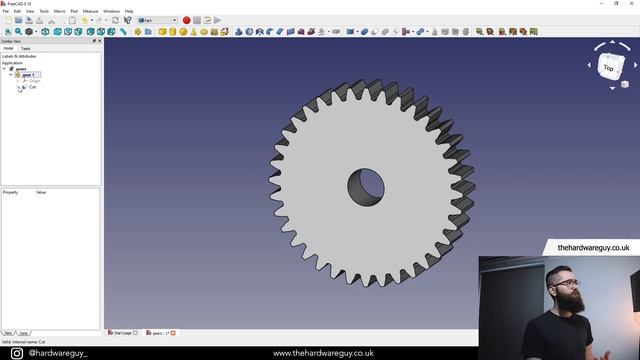Screen dimensions: 640x360
Task: Click the New document icon
Action: 8,20
